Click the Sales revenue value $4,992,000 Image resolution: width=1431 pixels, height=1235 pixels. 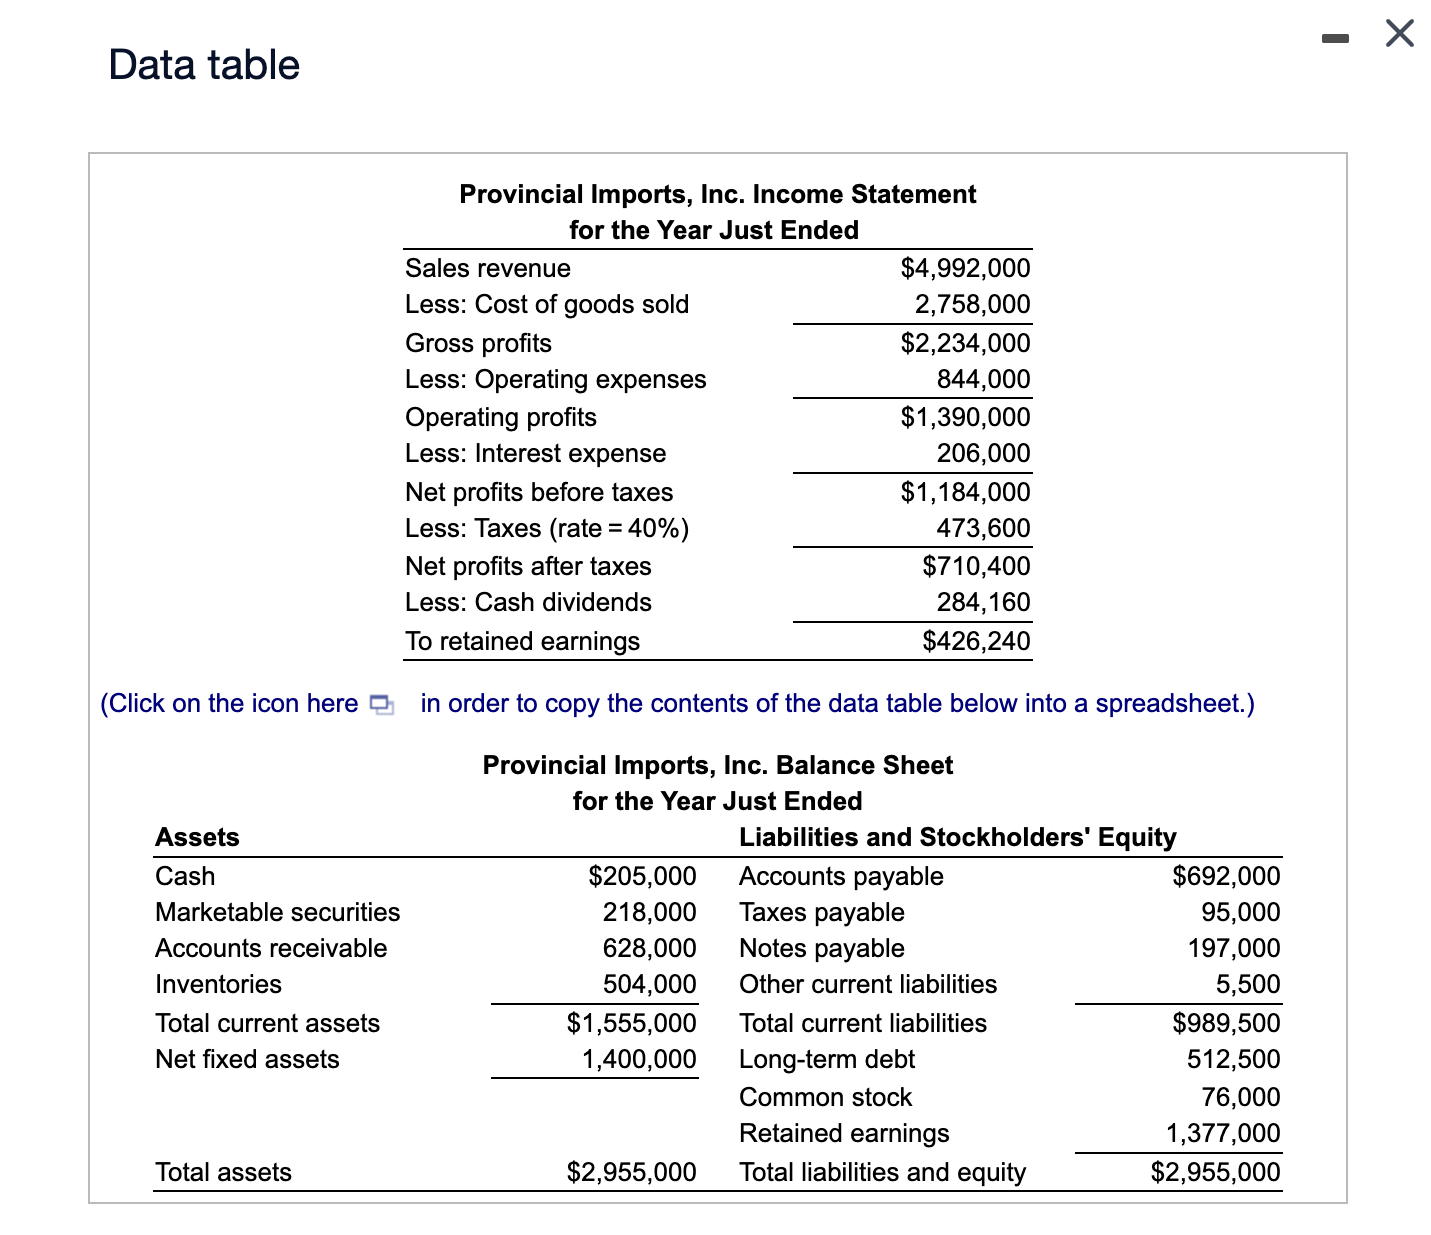965,267
